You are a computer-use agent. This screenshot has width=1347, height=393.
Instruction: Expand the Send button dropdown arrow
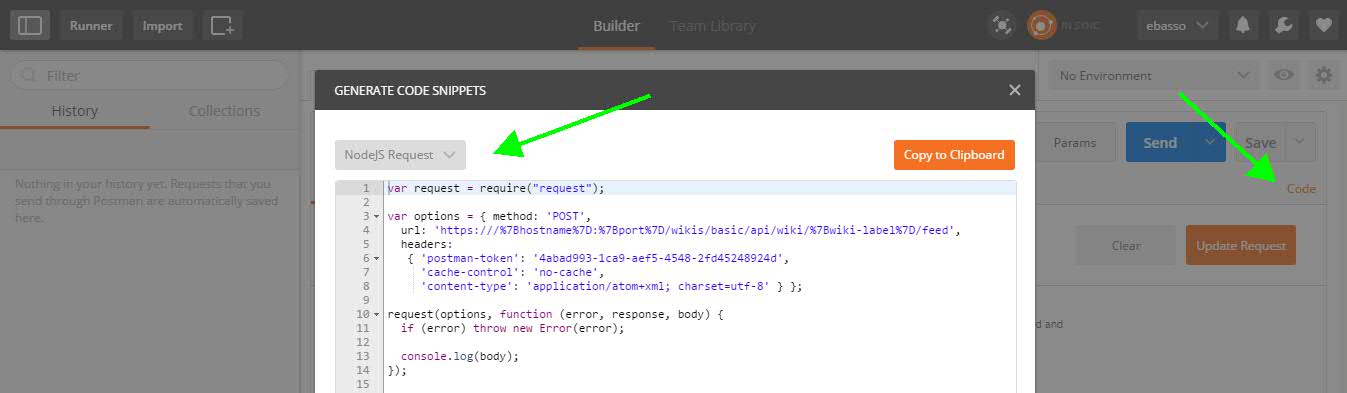[x=1210, y=142]
